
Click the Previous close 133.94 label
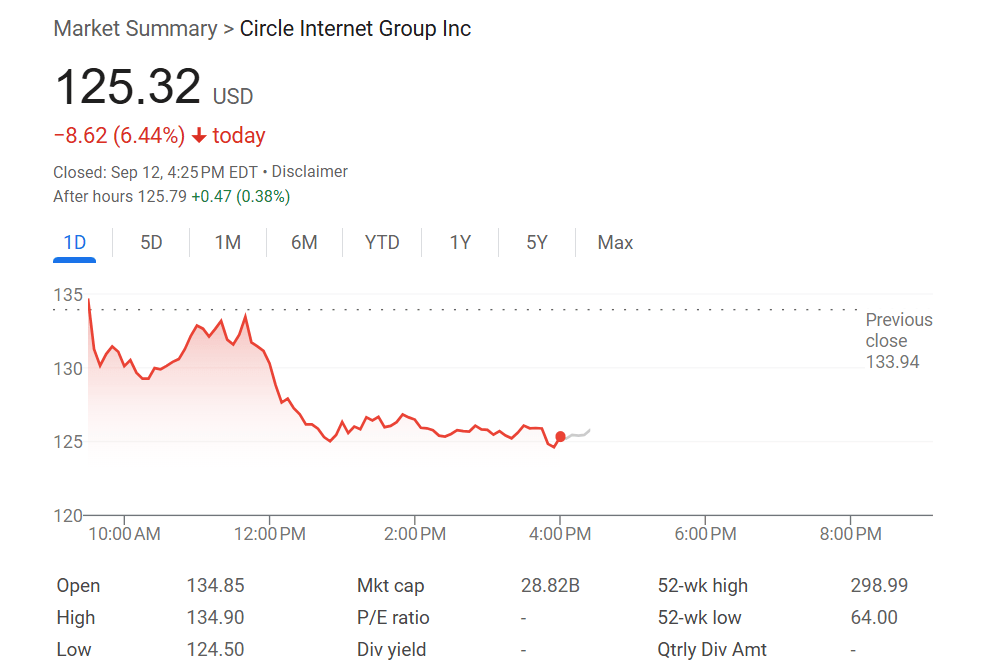coord(898,341)
